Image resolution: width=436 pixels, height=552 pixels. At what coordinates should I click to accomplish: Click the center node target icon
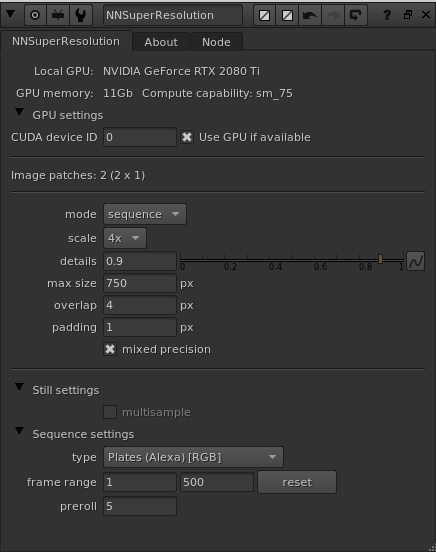(35, 15)
